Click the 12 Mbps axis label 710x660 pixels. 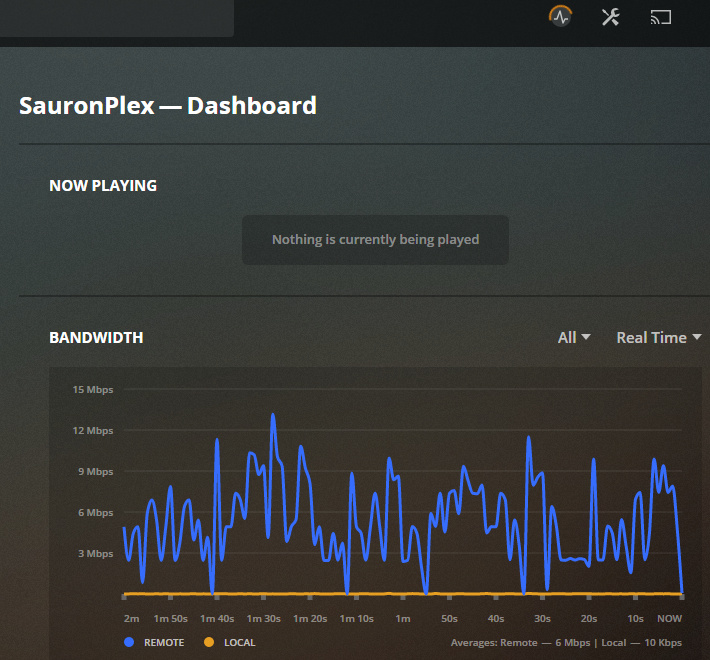tap(93, 430)
